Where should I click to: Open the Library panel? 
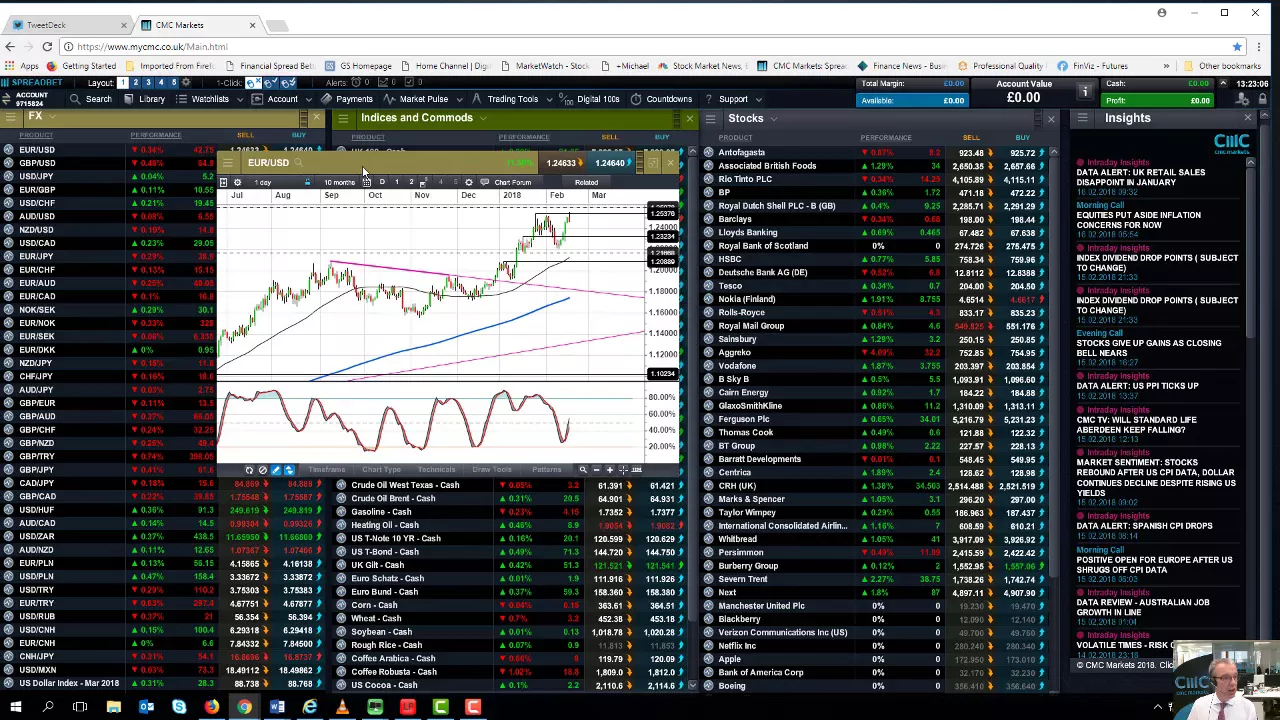coord(145,99)
